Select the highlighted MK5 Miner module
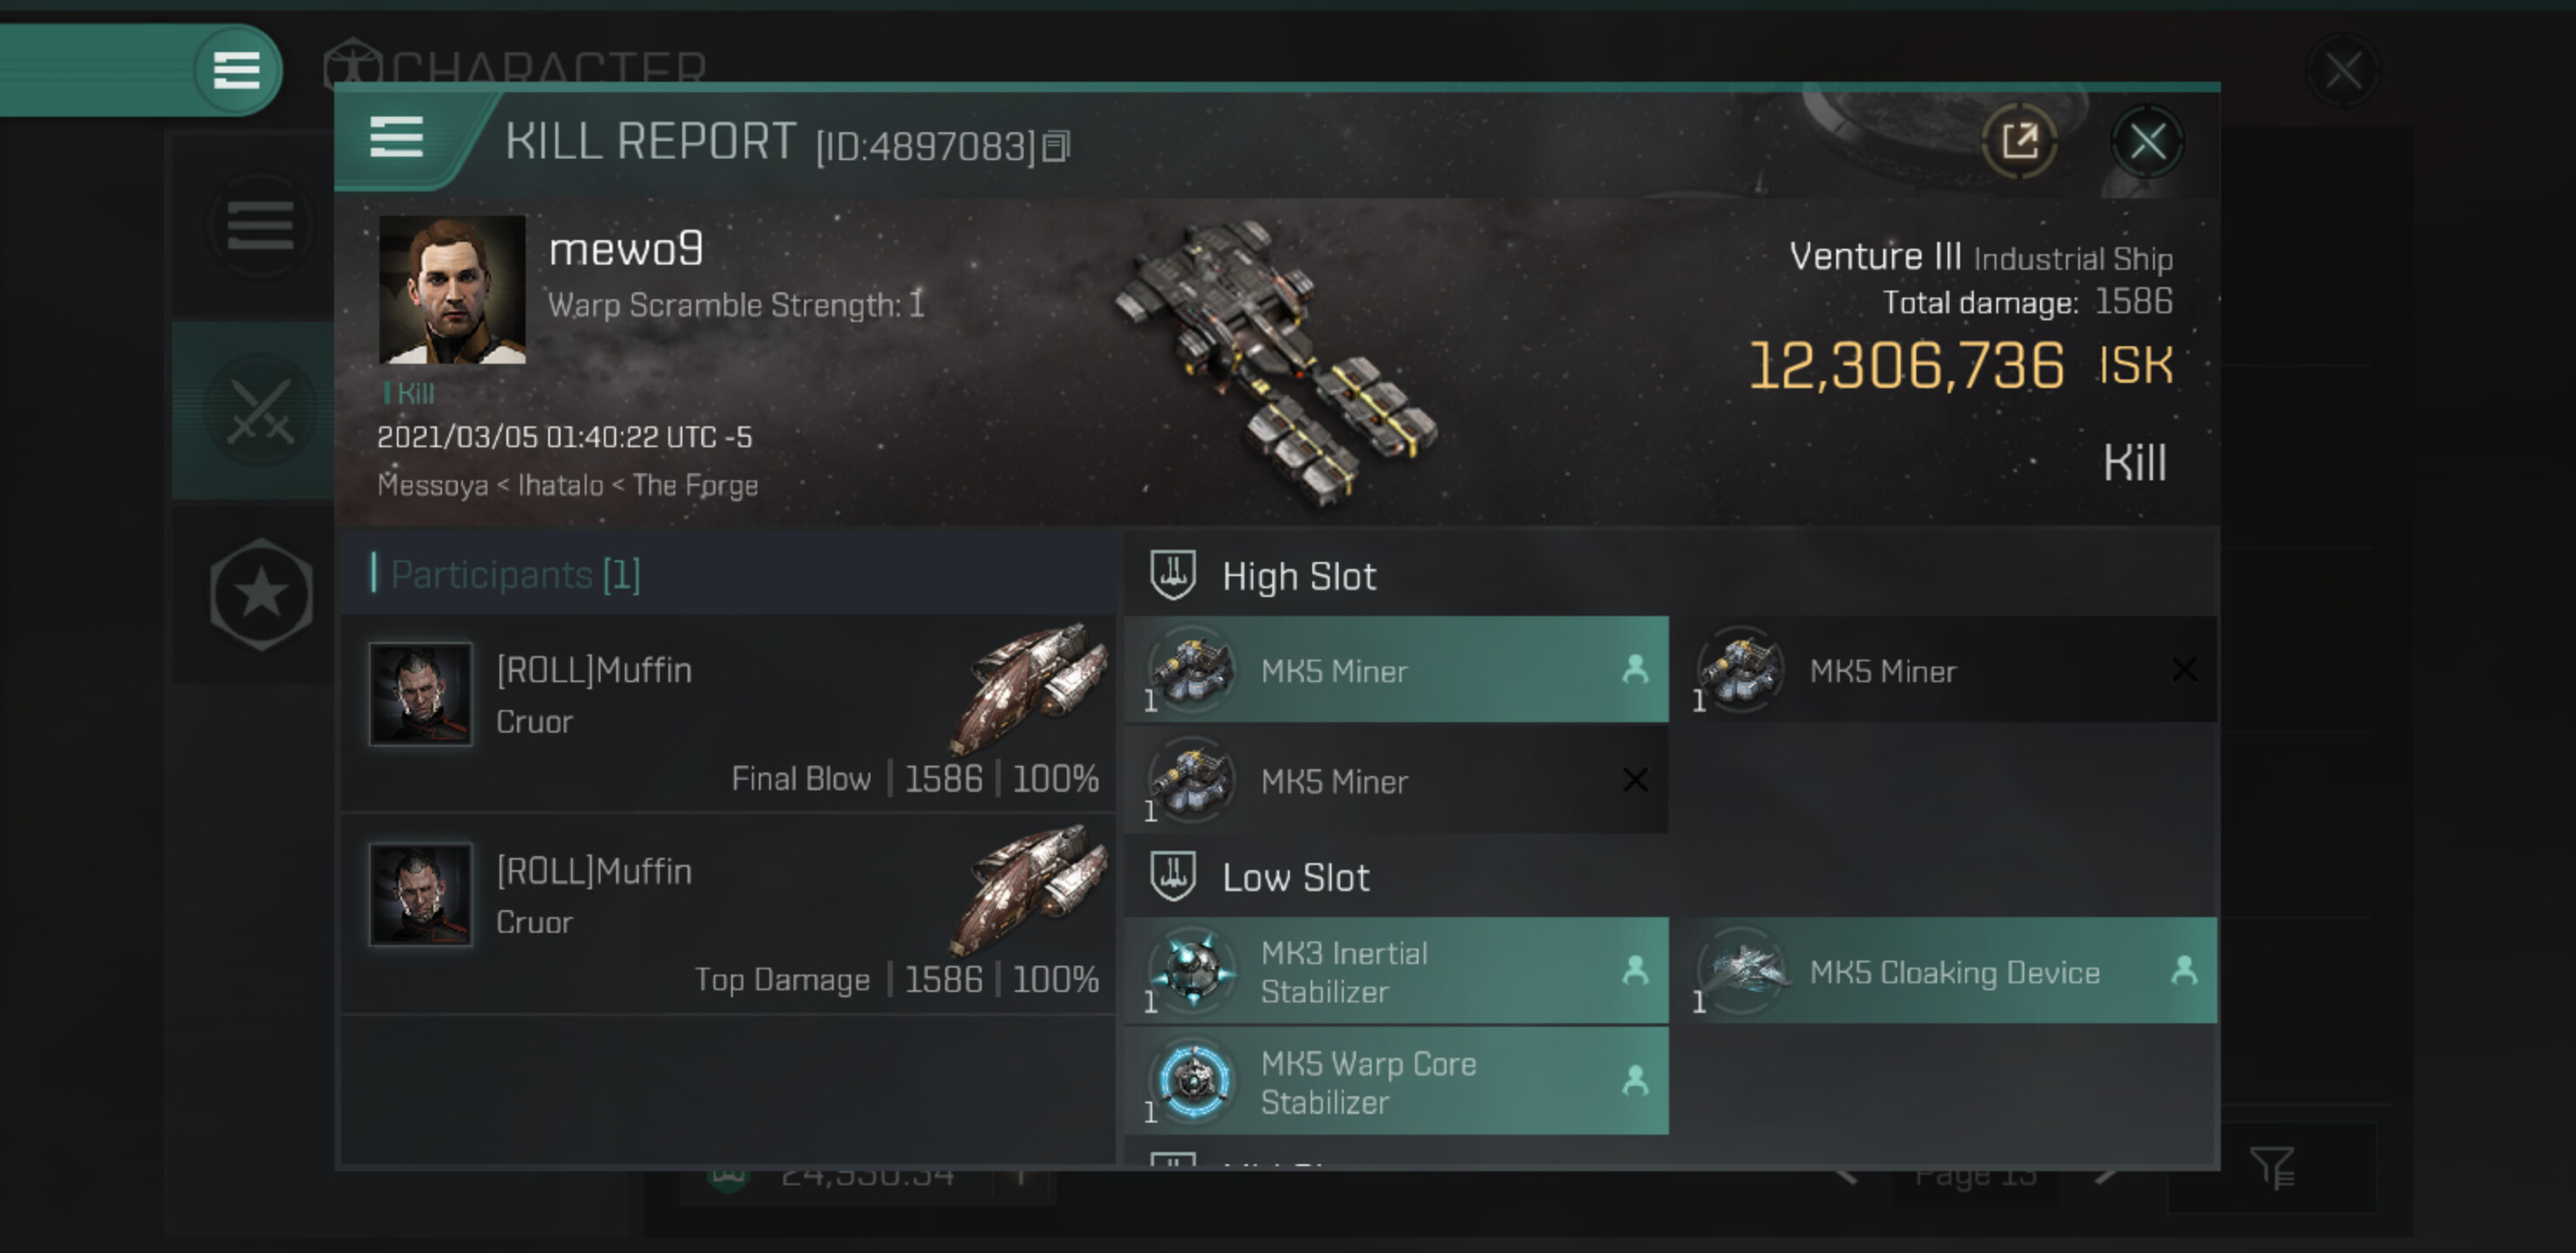Image resolution: width=2576 pixels, height=1253 pixels. click(1397, 669)
